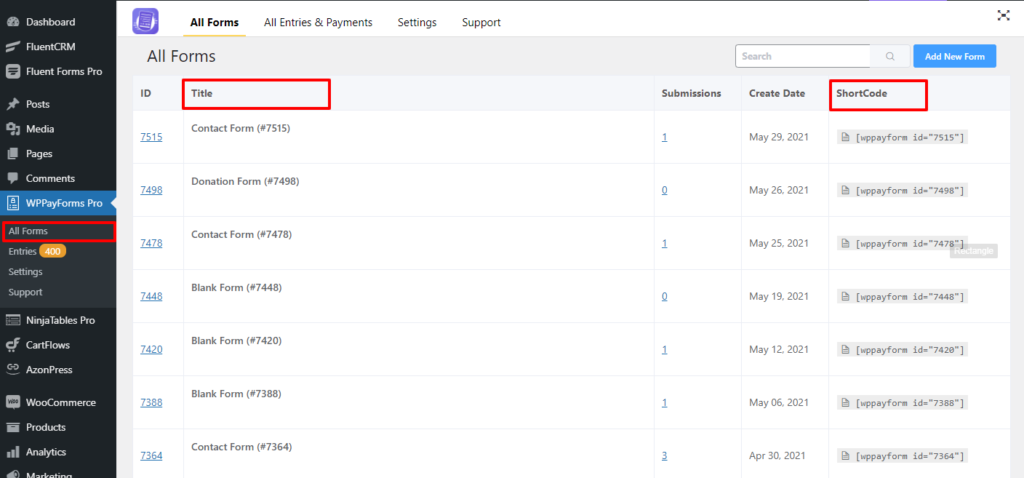The image size is (1024, 478).
Task: Click the Add New Form button
Action: (x=953, y=57)
